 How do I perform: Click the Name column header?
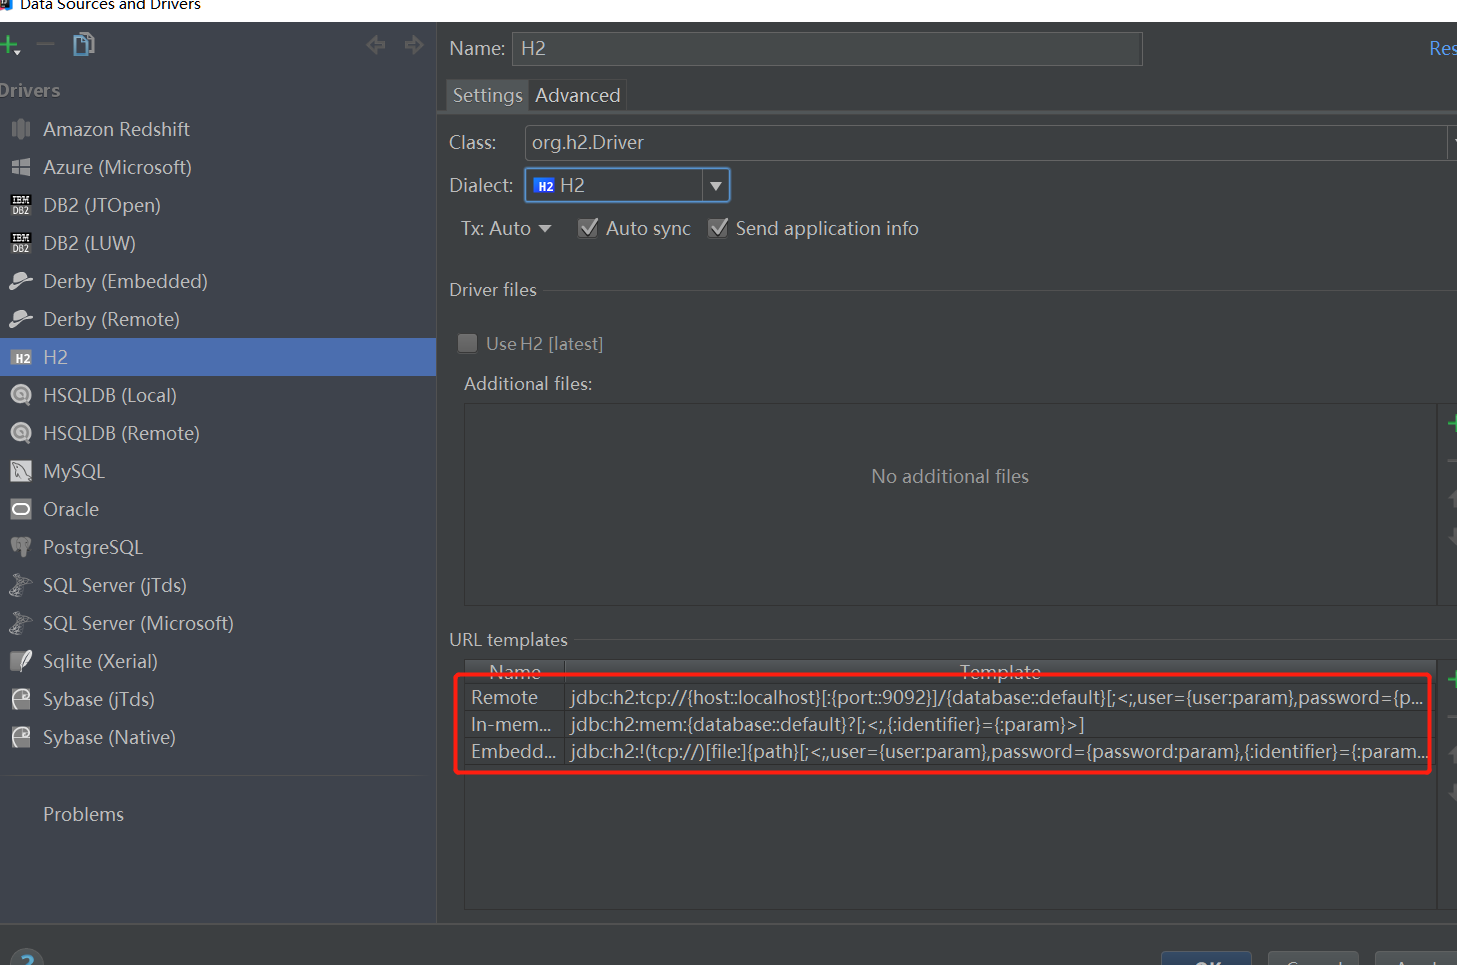[x=515, y=672]
